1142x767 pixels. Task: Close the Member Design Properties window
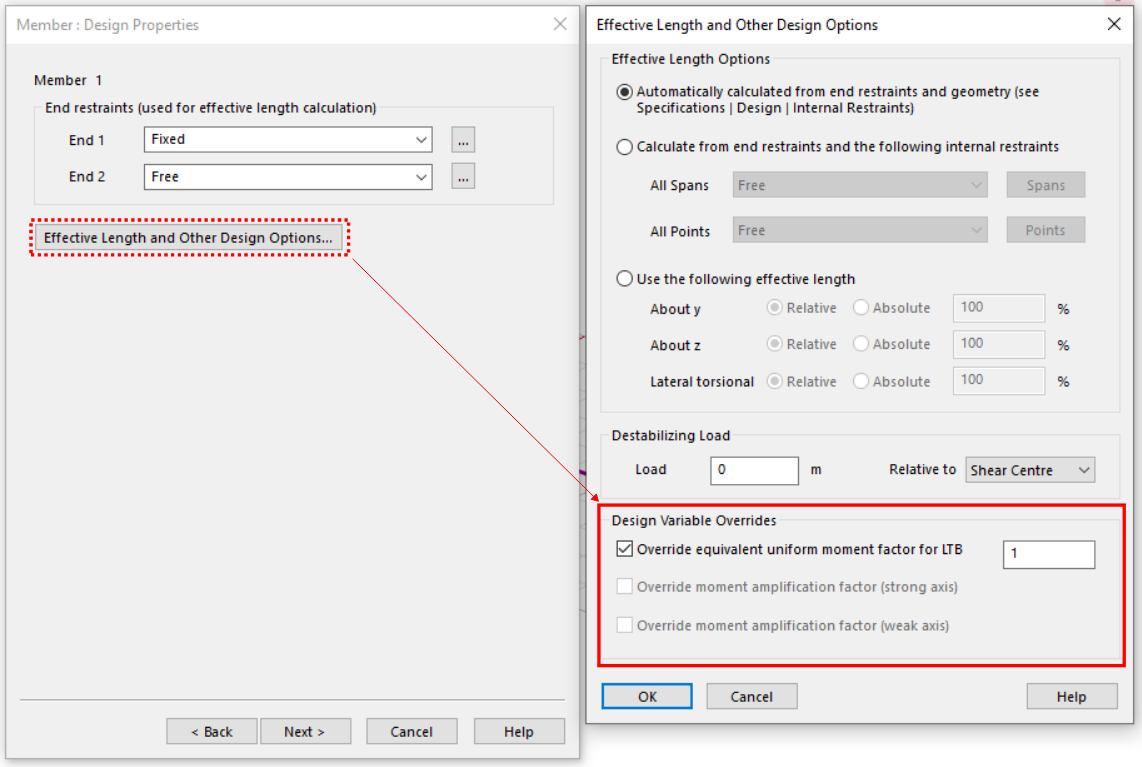560,24
